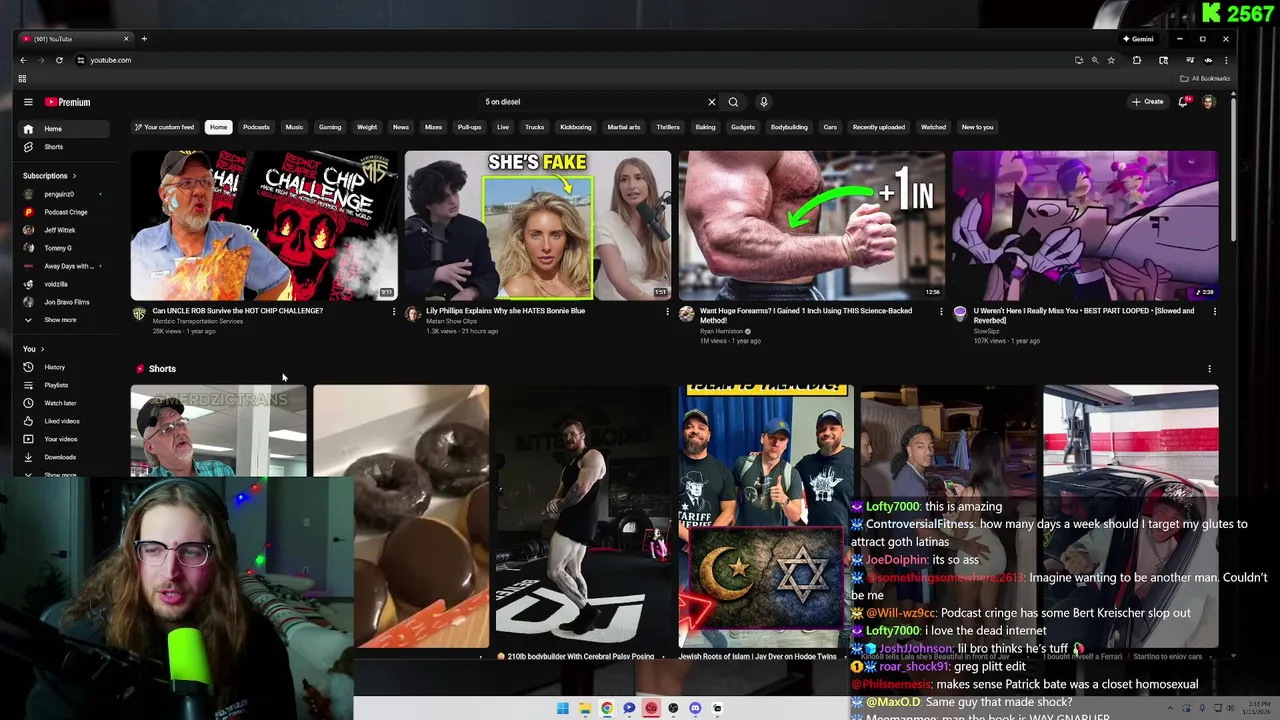
Task: Open the account avatar menu
Action: (1209, 102)
